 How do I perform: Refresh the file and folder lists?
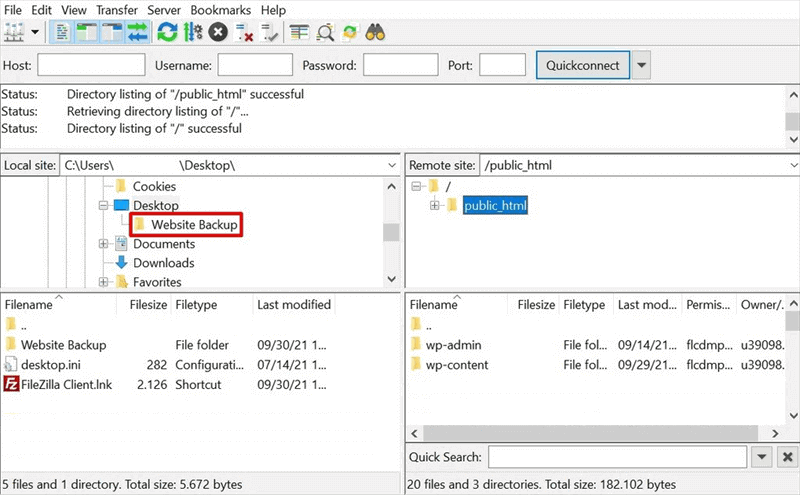(168, 32)
